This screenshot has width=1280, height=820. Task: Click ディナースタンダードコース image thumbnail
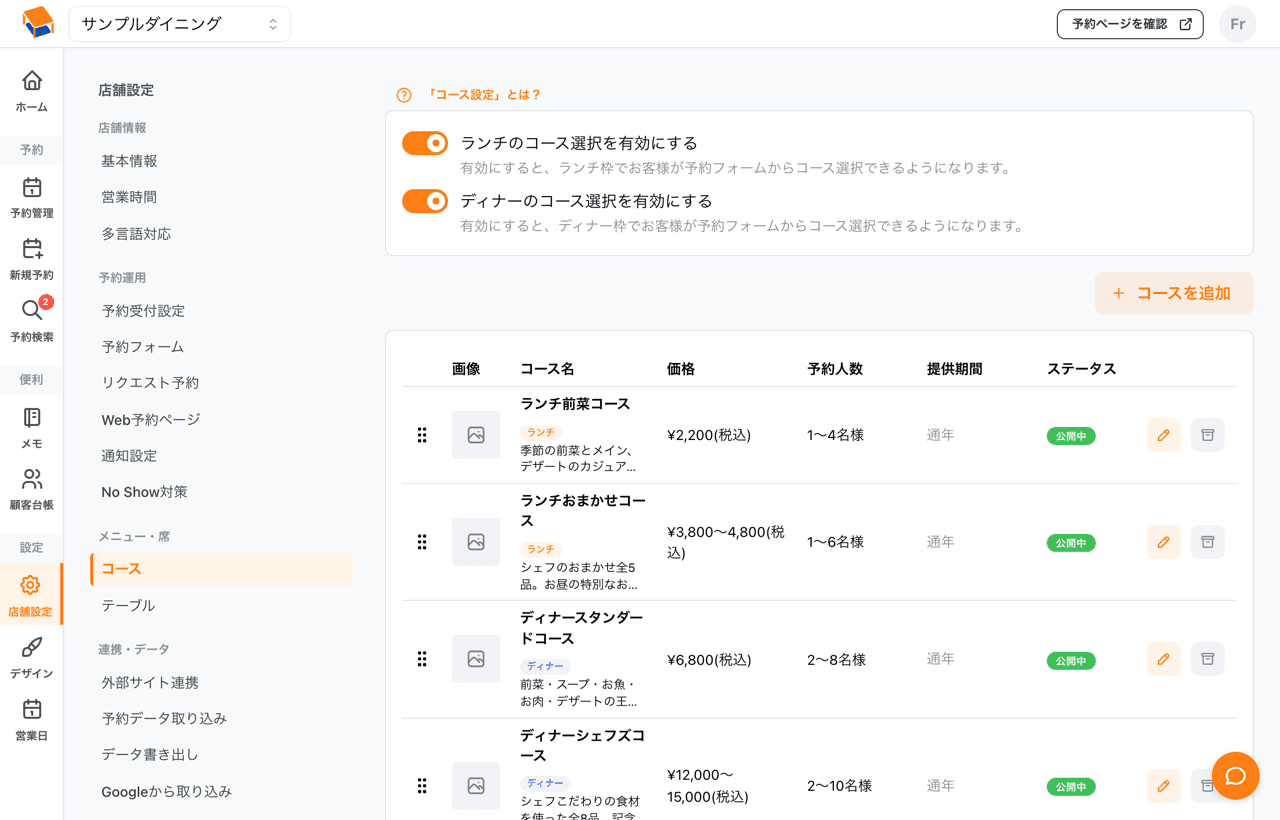pos(476,659)
